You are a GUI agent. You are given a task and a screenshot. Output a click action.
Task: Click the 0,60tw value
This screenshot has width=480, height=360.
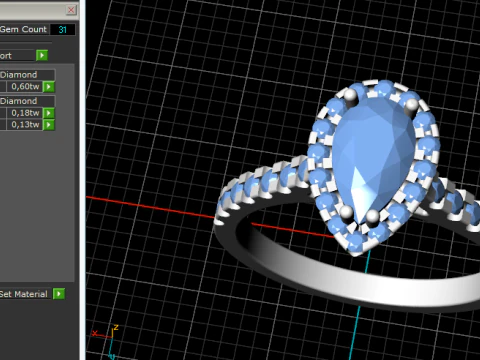24,87
